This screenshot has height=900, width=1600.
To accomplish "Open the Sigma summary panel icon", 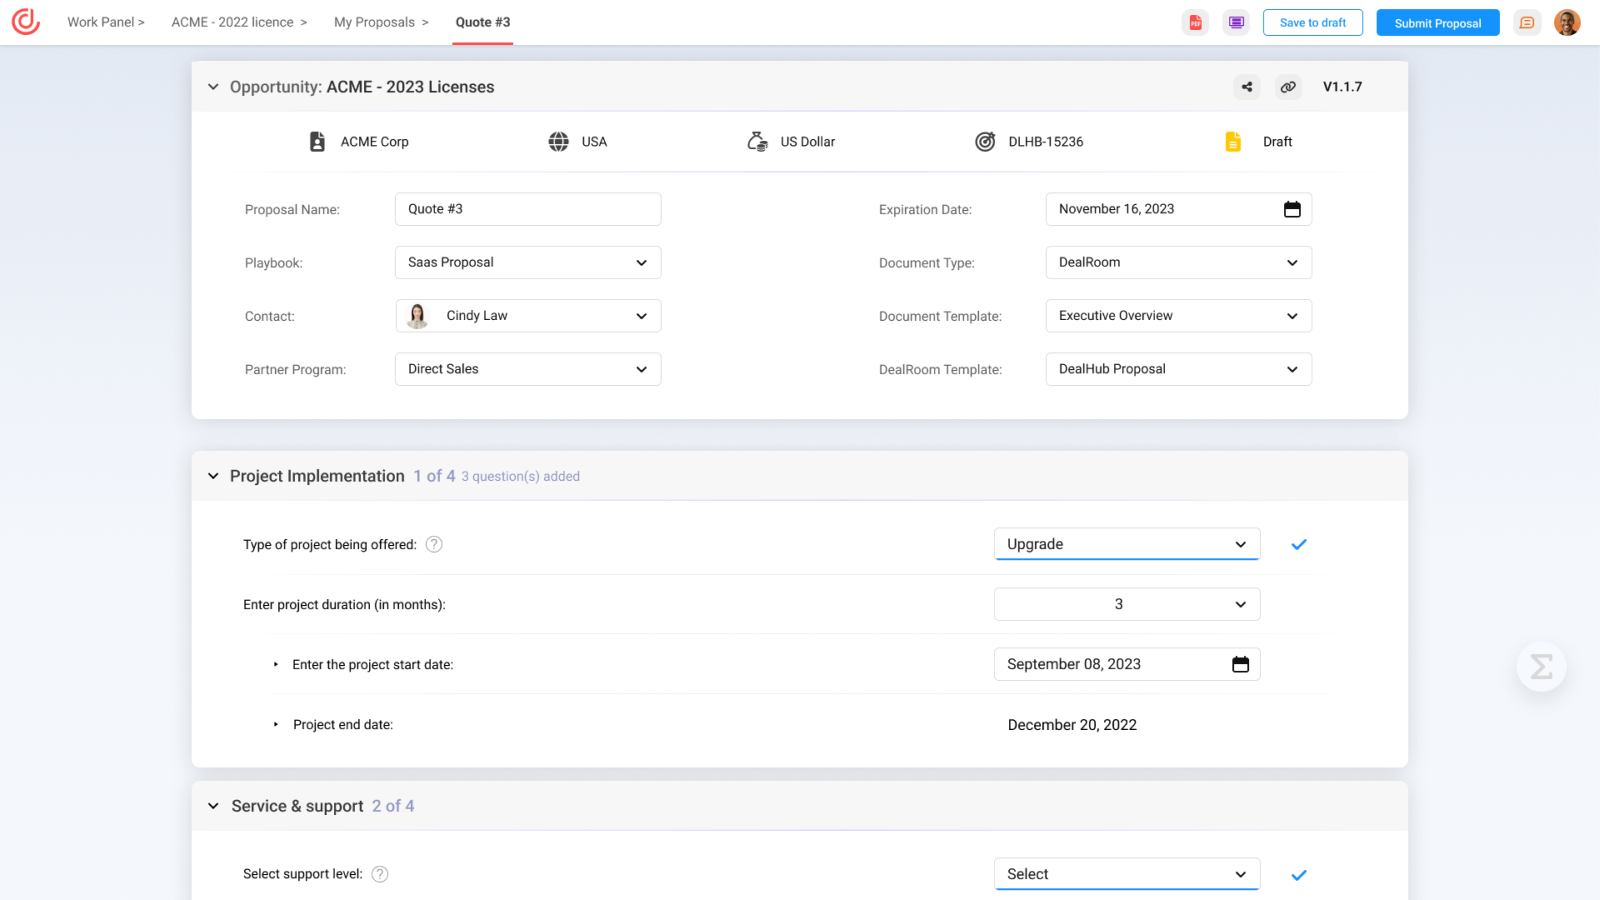I will tap(1541, 667).
